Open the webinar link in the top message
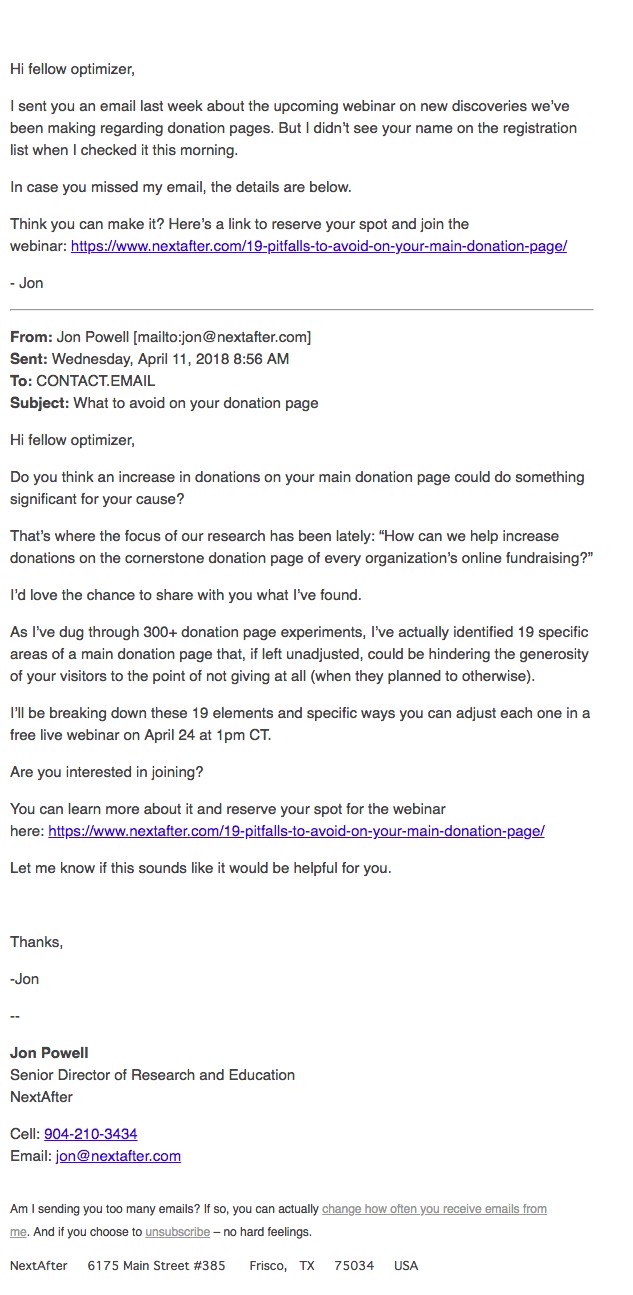 [x=318, y=246]
